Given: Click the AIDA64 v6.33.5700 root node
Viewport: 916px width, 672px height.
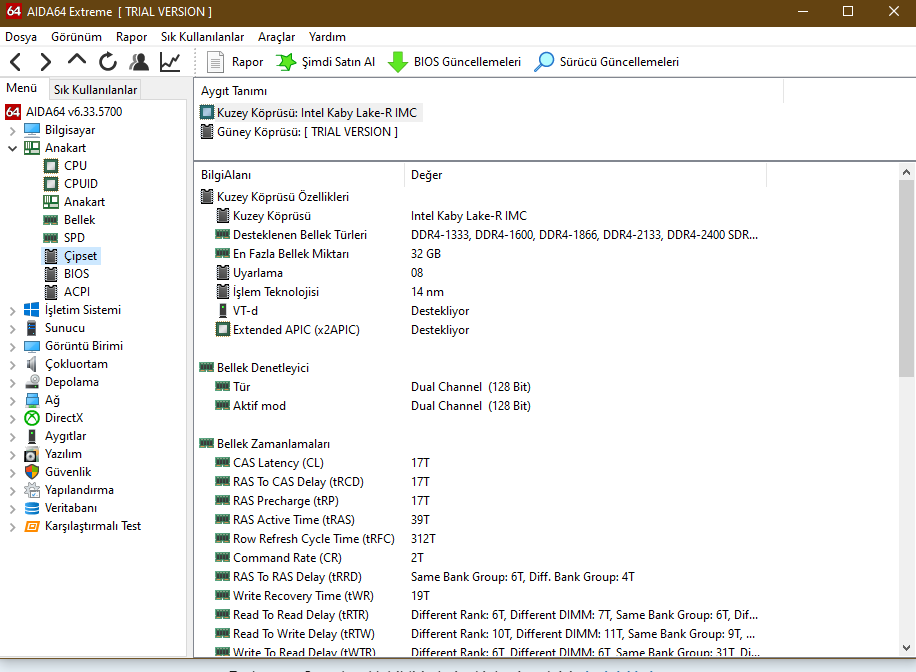Looking at the screenshot, I should 74,112.
